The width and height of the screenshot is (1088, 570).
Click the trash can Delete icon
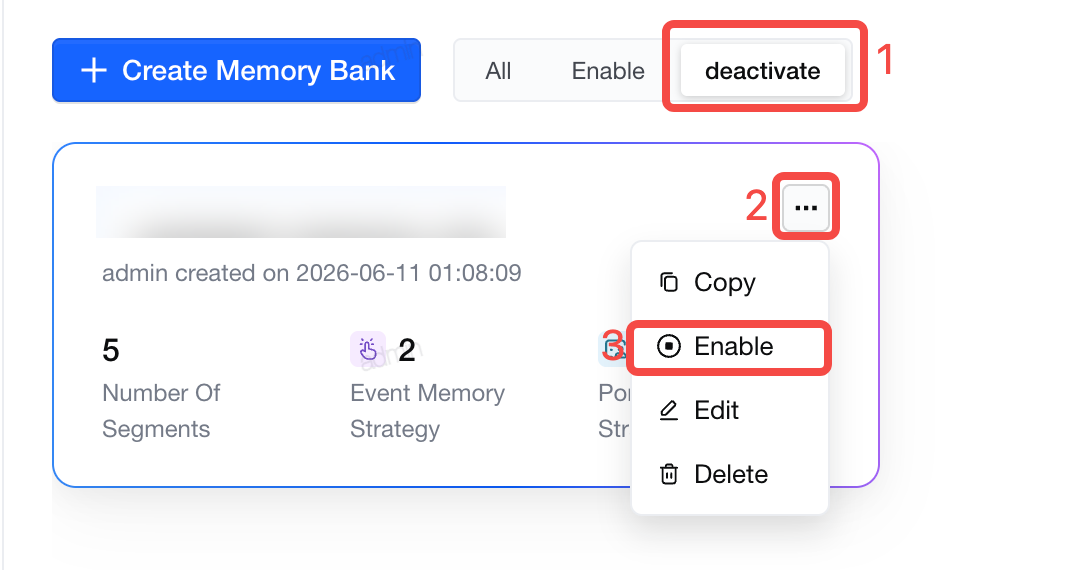669,474
